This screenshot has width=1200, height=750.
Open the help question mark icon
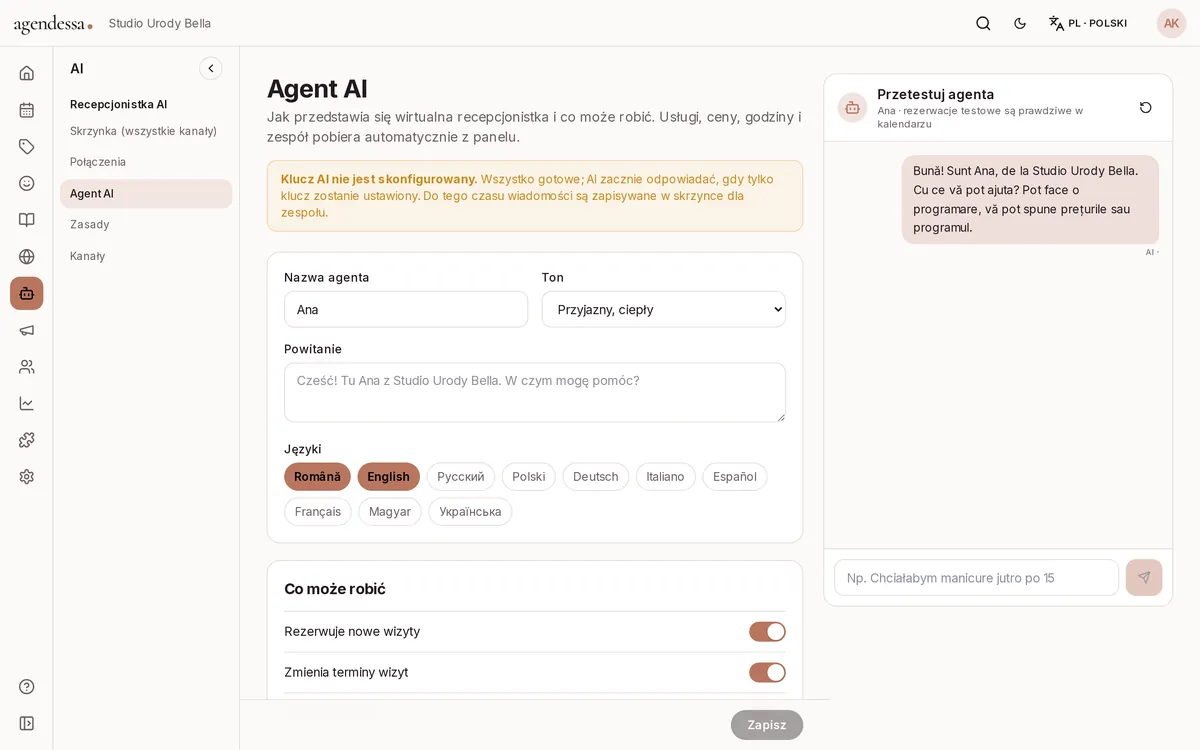(x=27, y=687)
